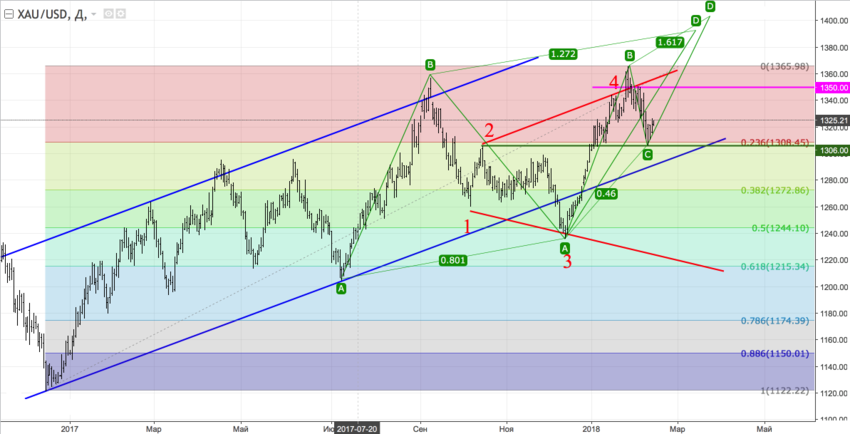Open the dropdown arrow beside XAU/USD title
Screen dimensions: 850x434
94,15
